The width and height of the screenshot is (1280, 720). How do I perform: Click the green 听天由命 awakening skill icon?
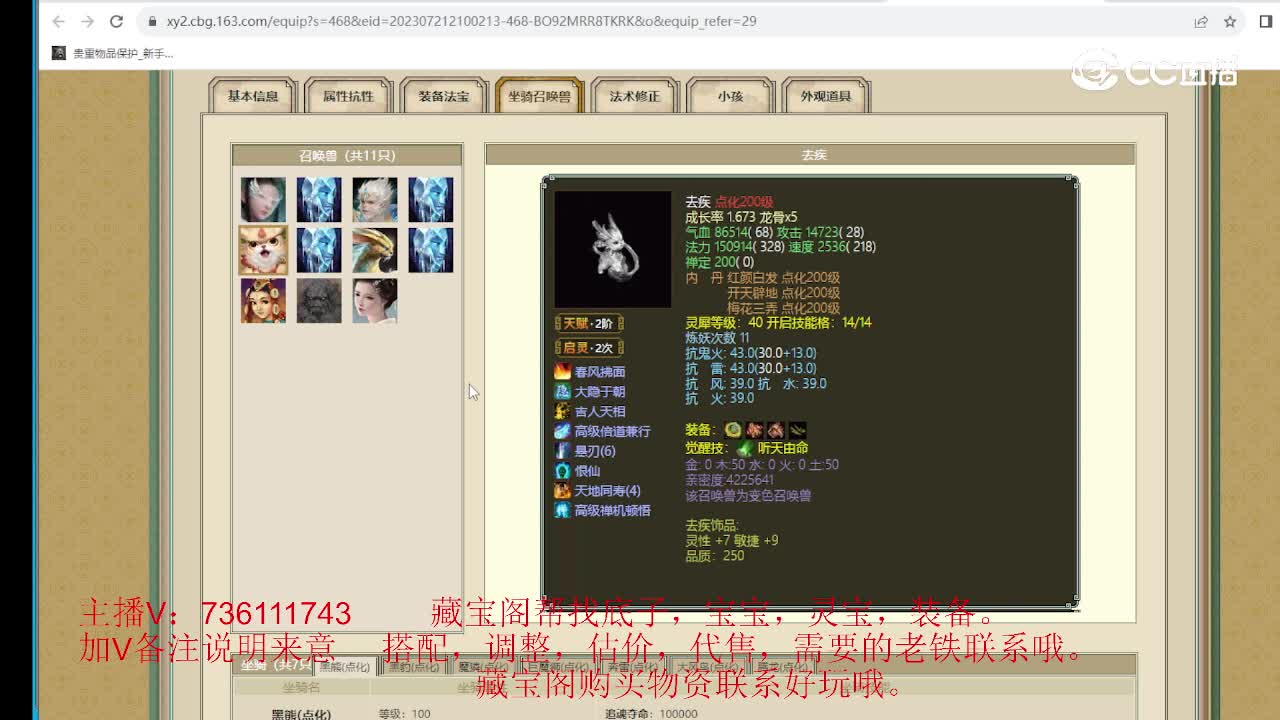click(x=744, y=449)
